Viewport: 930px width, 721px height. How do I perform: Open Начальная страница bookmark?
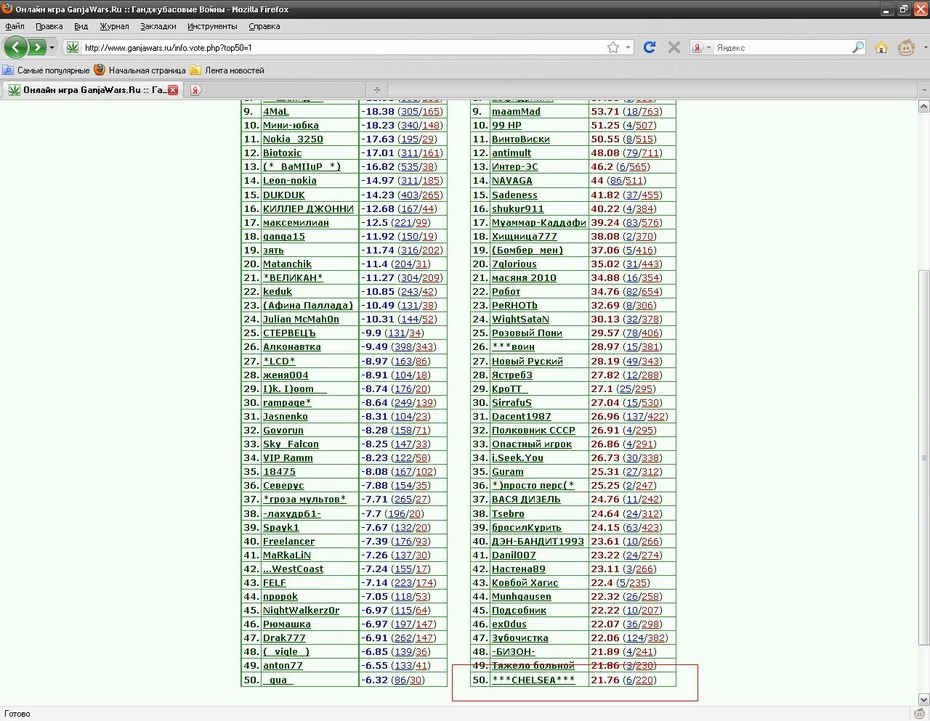[x=140, y=70]
